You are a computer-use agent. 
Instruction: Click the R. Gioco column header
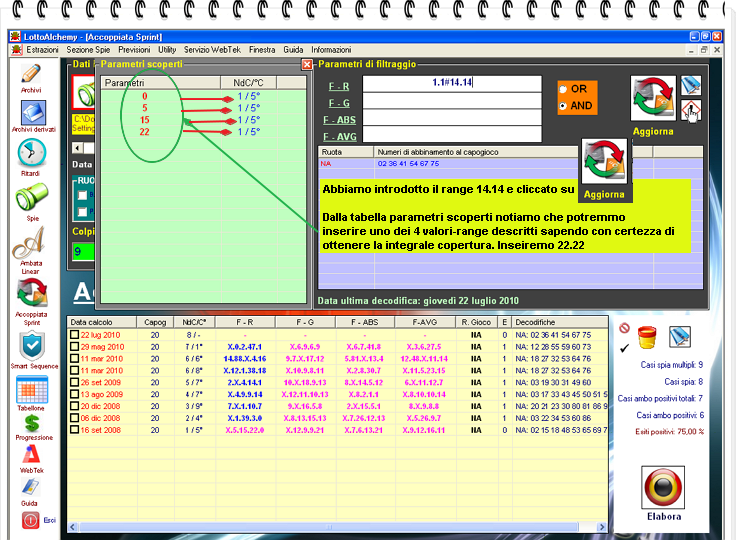point(476,322)
